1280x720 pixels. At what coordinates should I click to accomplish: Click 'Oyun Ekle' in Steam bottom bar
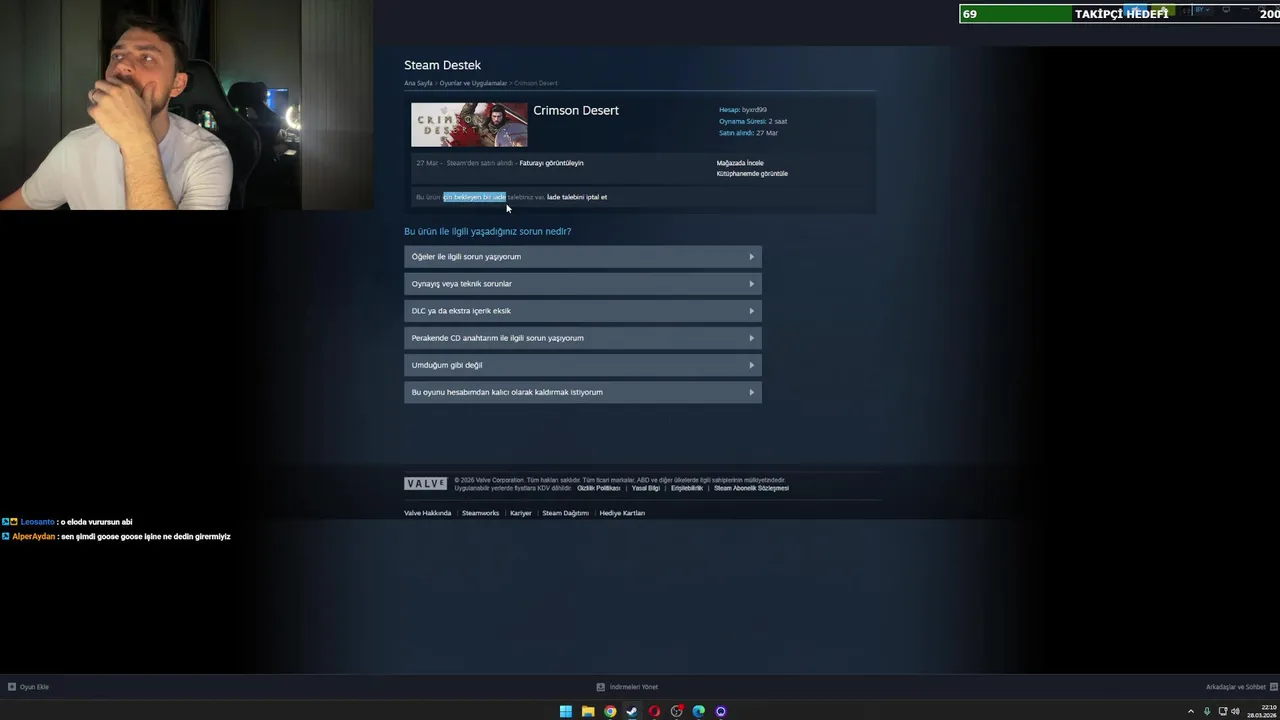click(x=34, y=687)
